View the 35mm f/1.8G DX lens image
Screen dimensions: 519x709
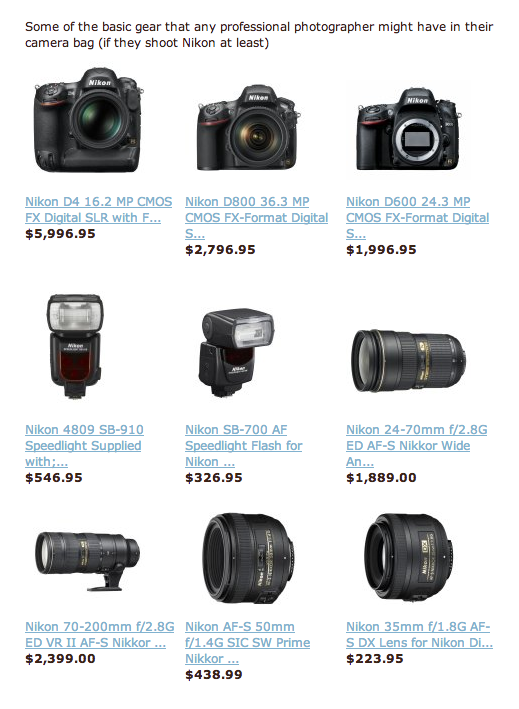pos(409,558)
